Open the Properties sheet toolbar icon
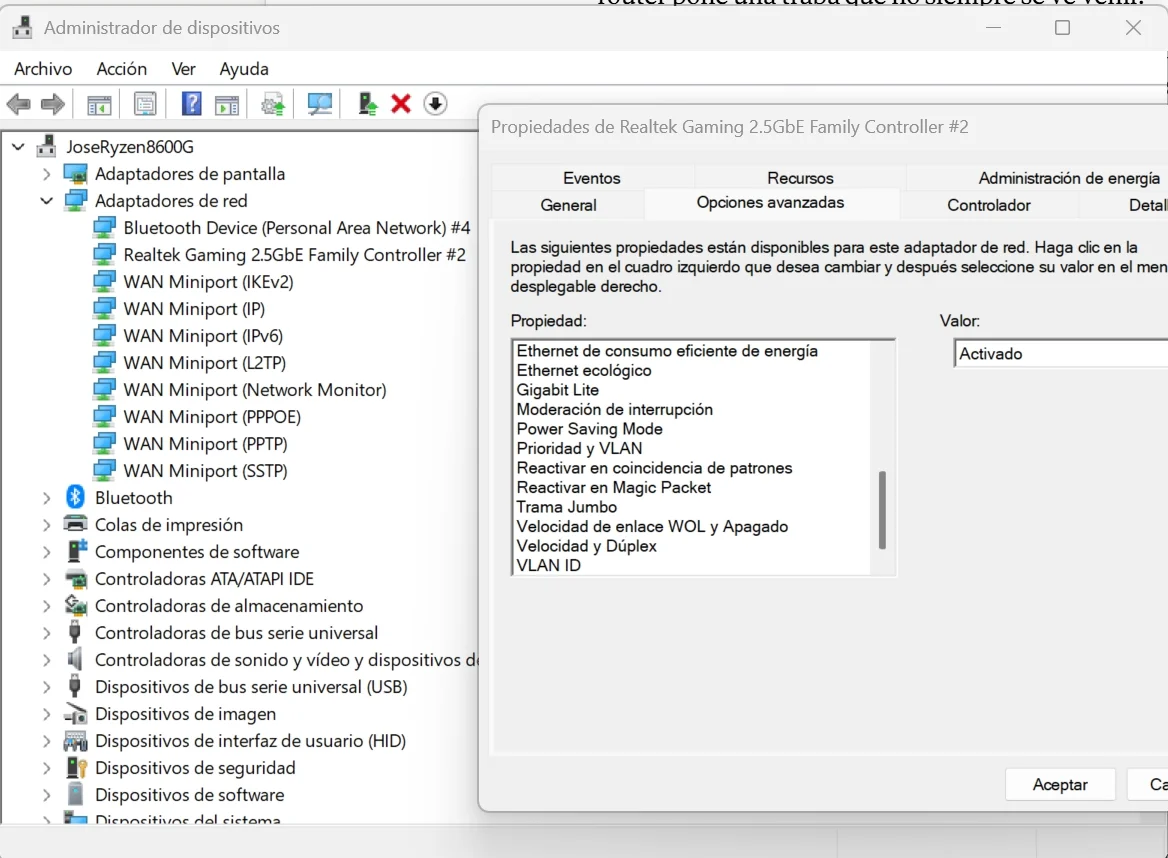The image size is (1168, 858). [x=145, y=104]
